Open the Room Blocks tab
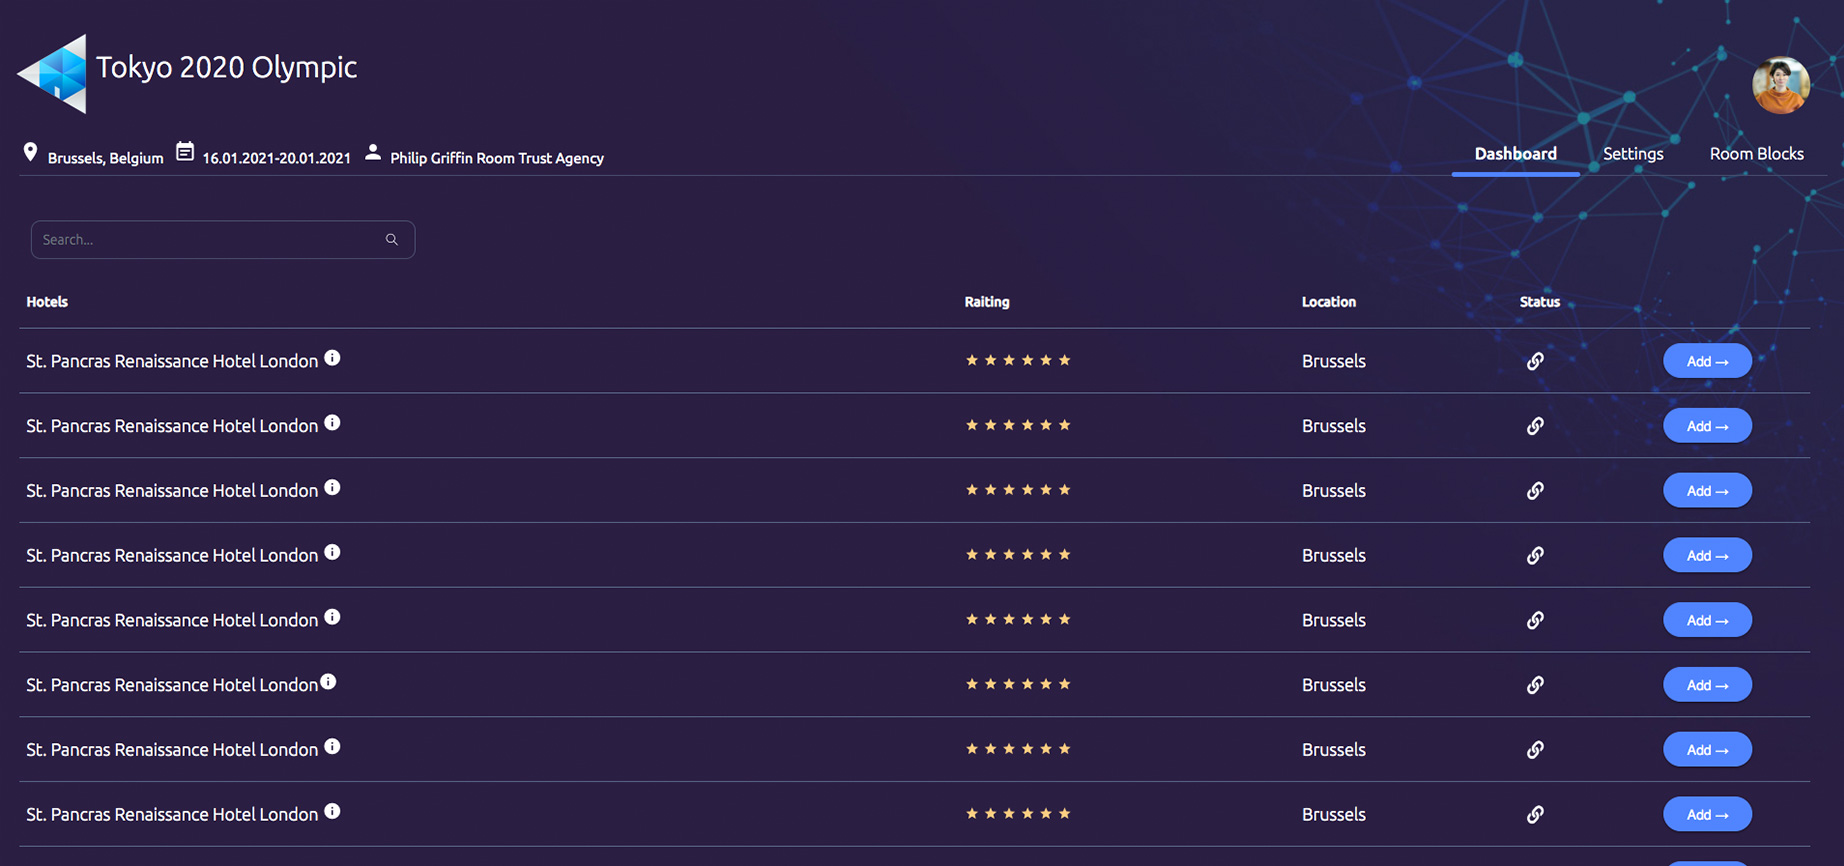 [x=1756, y=154]
